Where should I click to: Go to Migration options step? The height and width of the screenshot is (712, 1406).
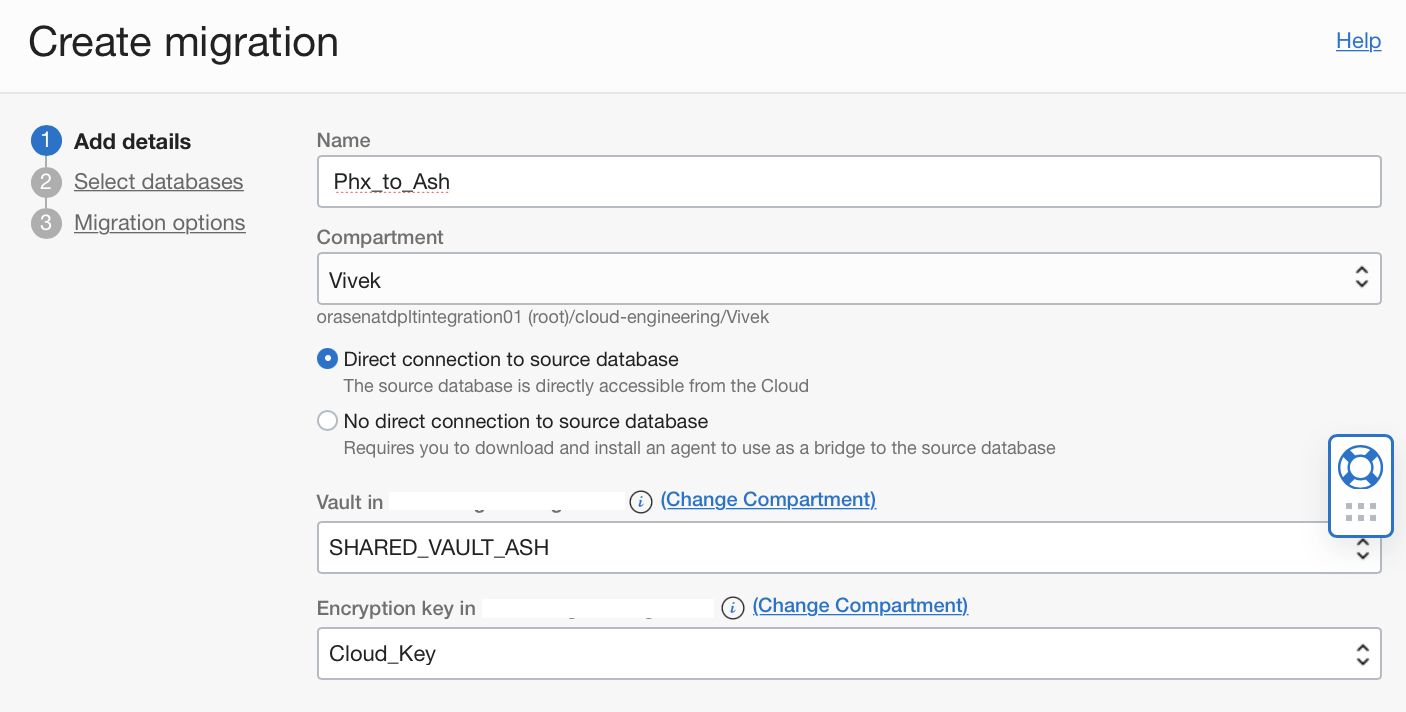(x=159, y=223)
